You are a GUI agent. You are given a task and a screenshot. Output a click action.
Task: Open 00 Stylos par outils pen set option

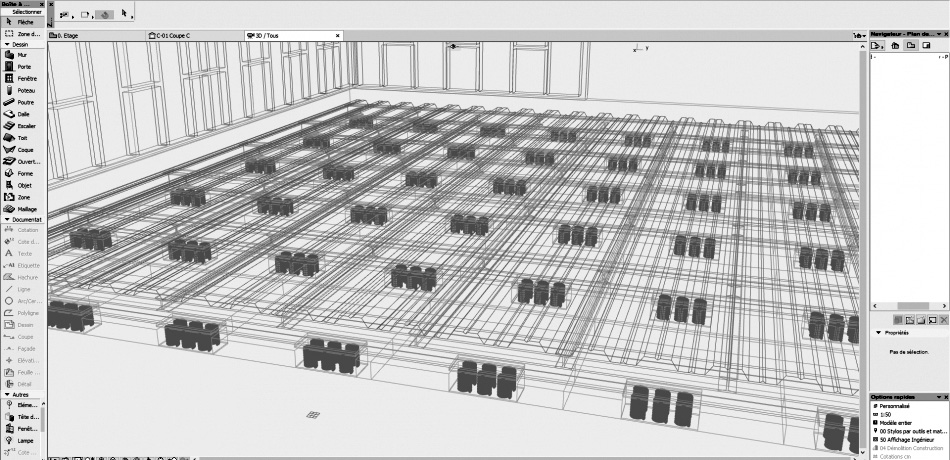pyautogui.click(x=909, y=432)
